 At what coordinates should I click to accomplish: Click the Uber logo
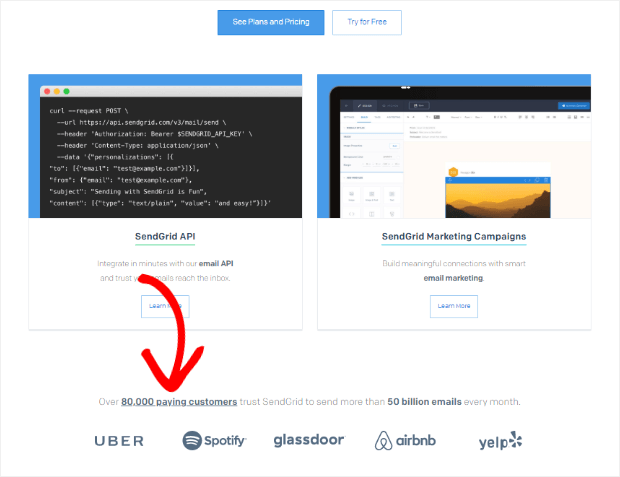119,441
